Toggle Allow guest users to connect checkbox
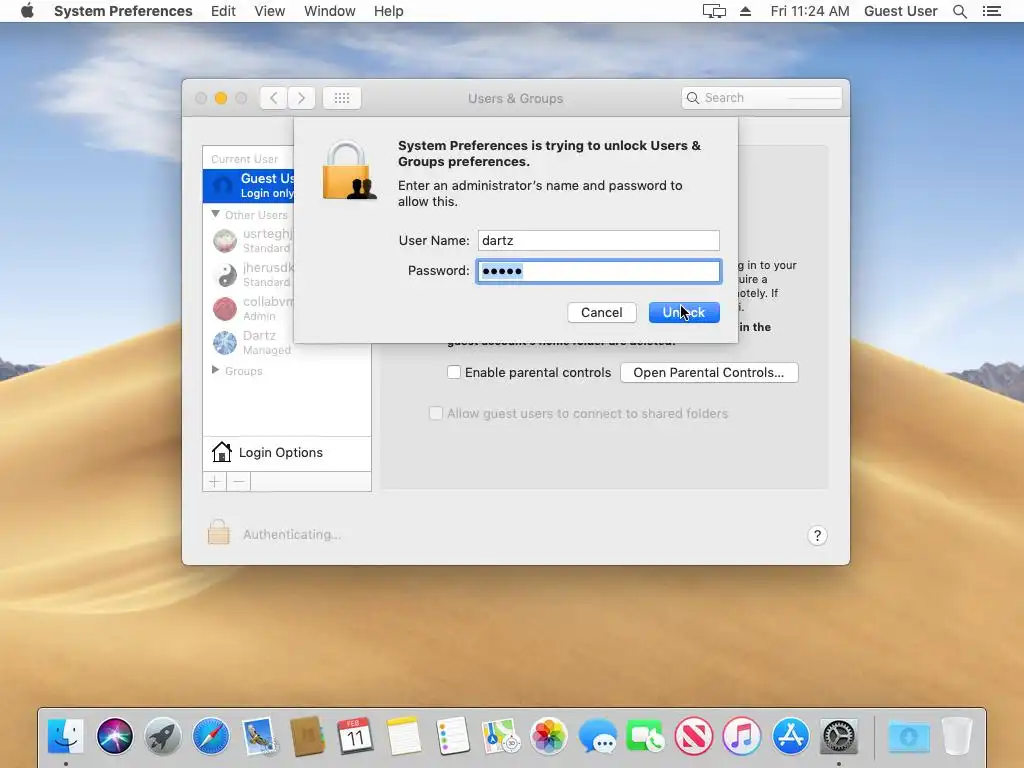The image size is (1024, 768). pos(436,413)
